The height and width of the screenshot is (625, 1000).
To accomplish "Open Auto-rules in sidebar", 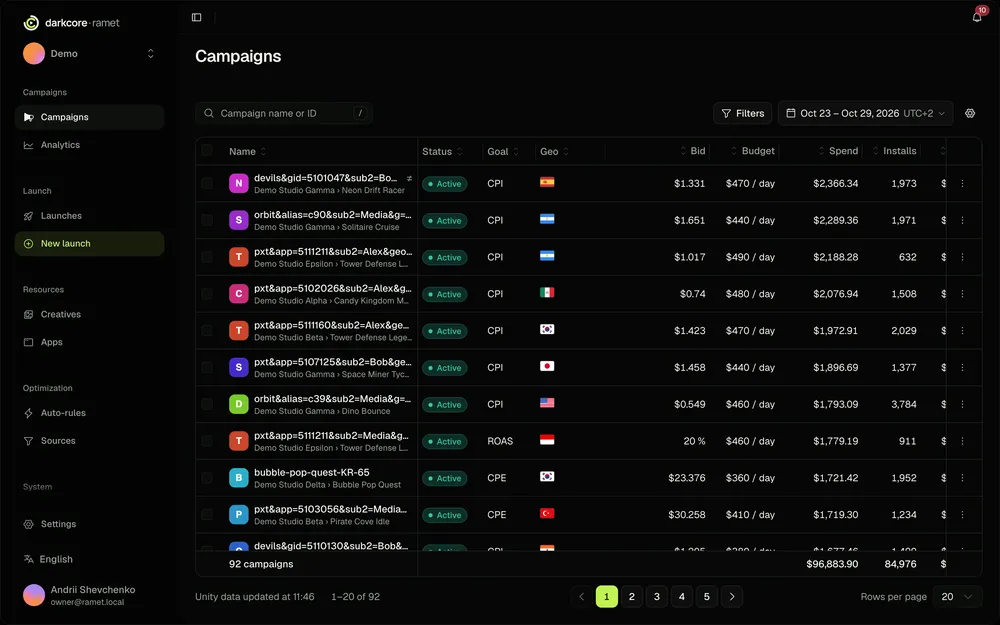I will point(89,413).
